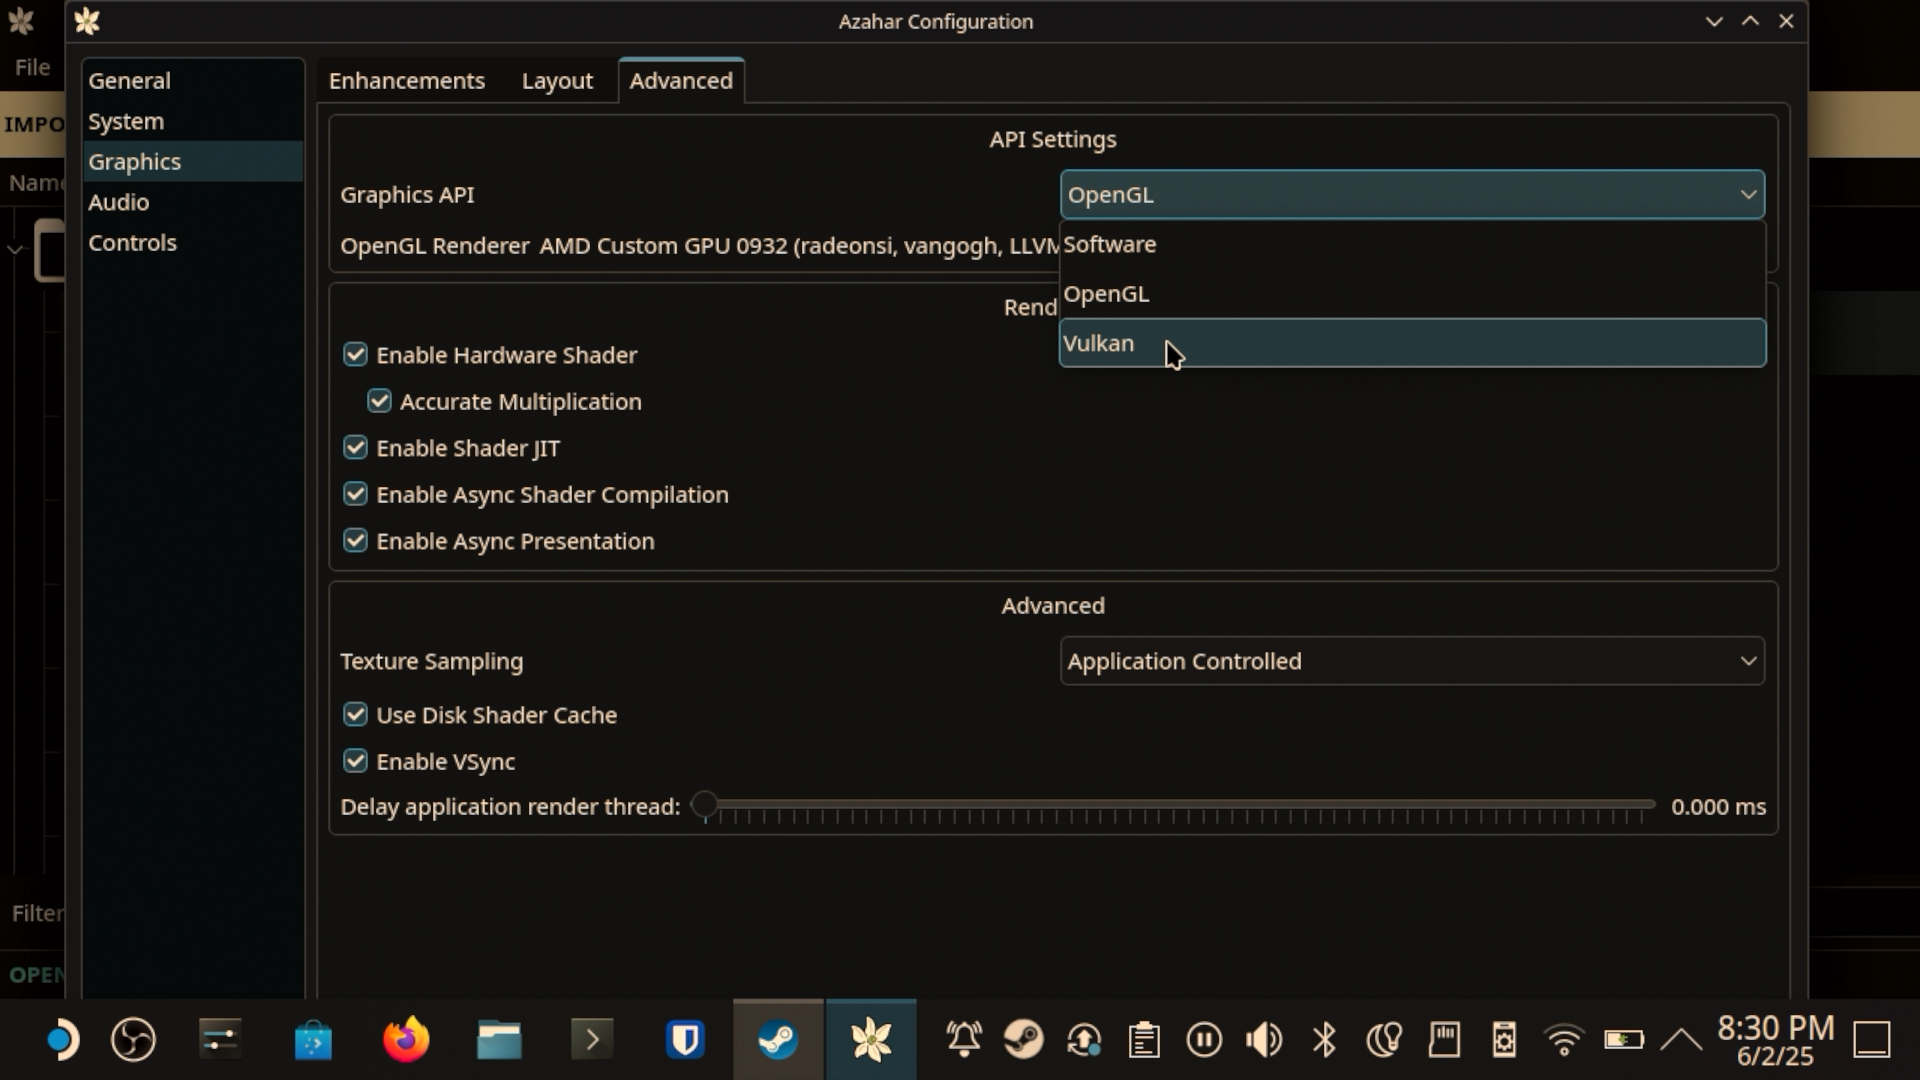Toggle Accurate Multiplication checkbox
Screen dimensions: 1920x1080
coord(379,401)
